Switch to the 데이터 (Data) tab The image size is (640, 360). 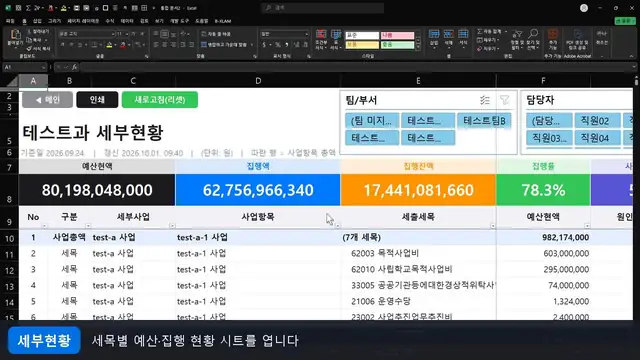[x=127, y=21]
